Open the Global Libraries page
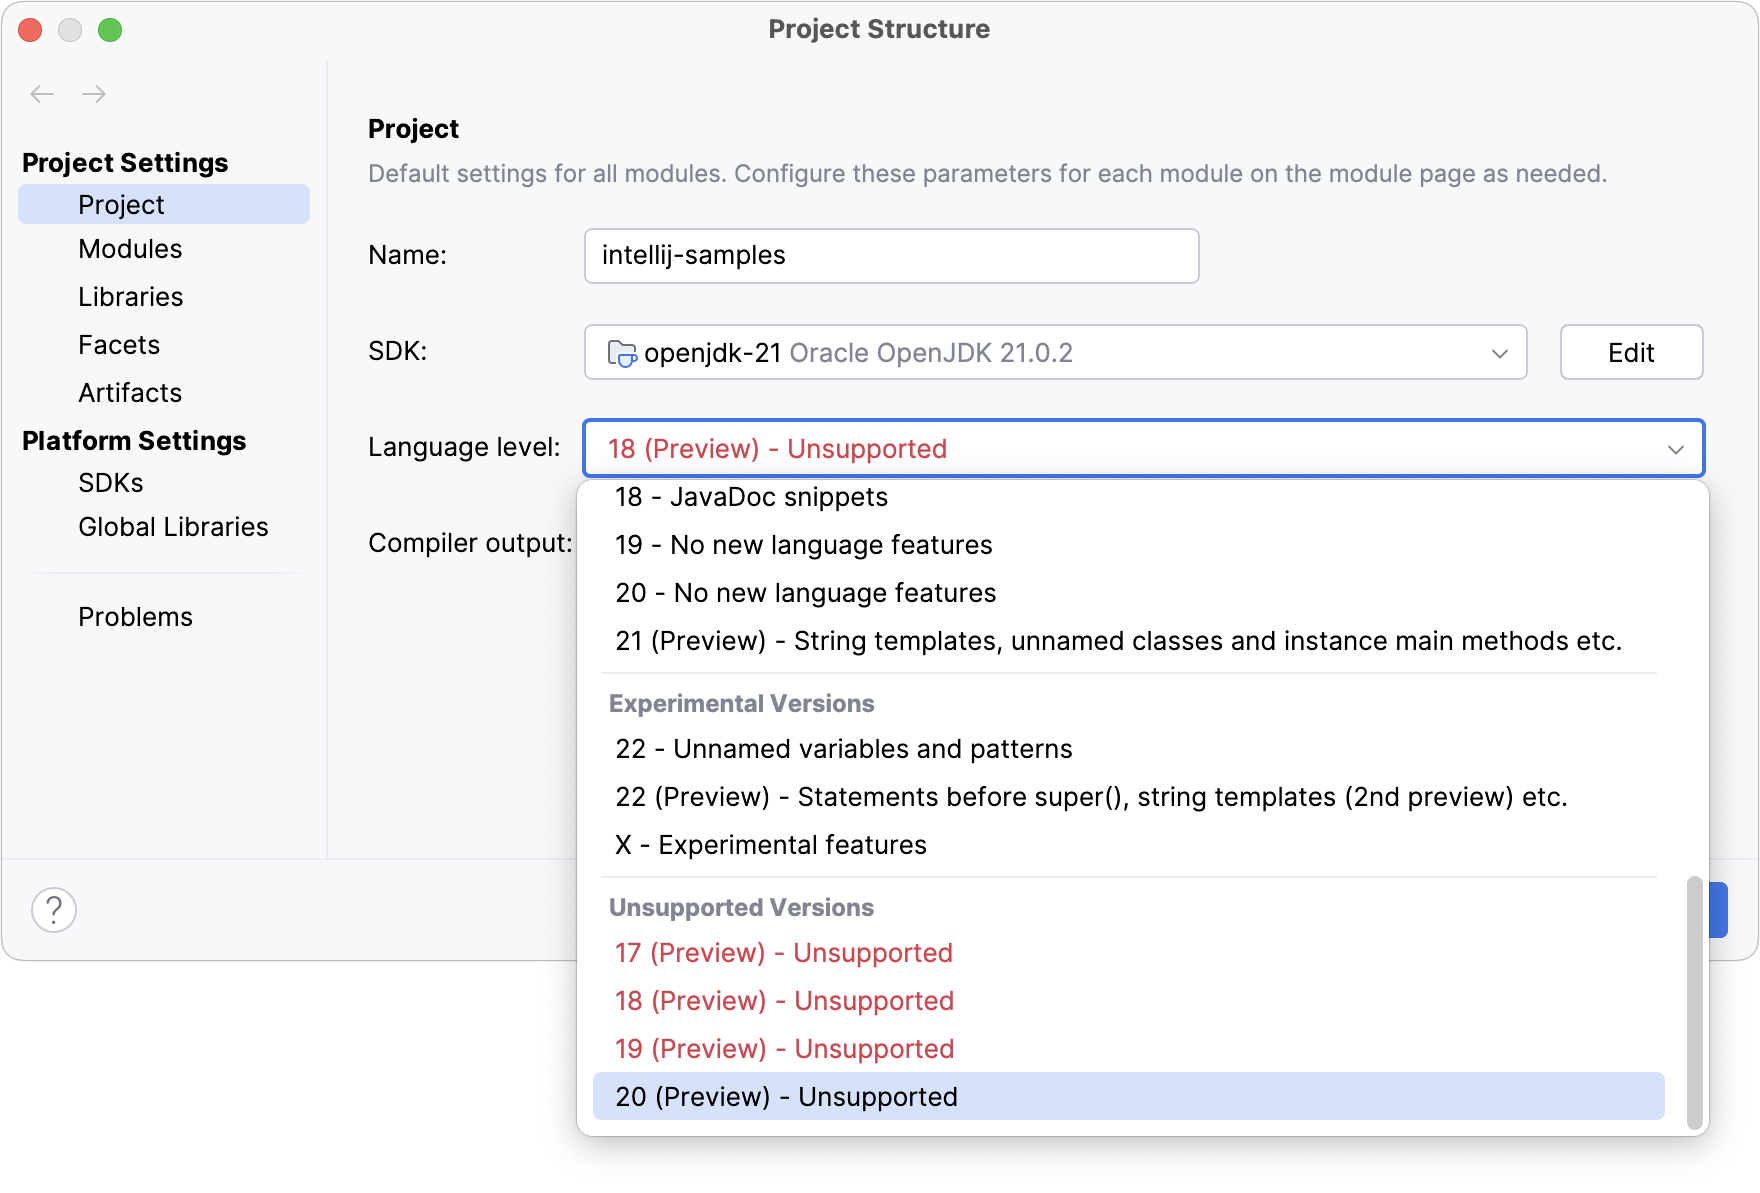The width and height of the screenshot is (1760, 1193). pyautogui.click(x=173, y=526)
